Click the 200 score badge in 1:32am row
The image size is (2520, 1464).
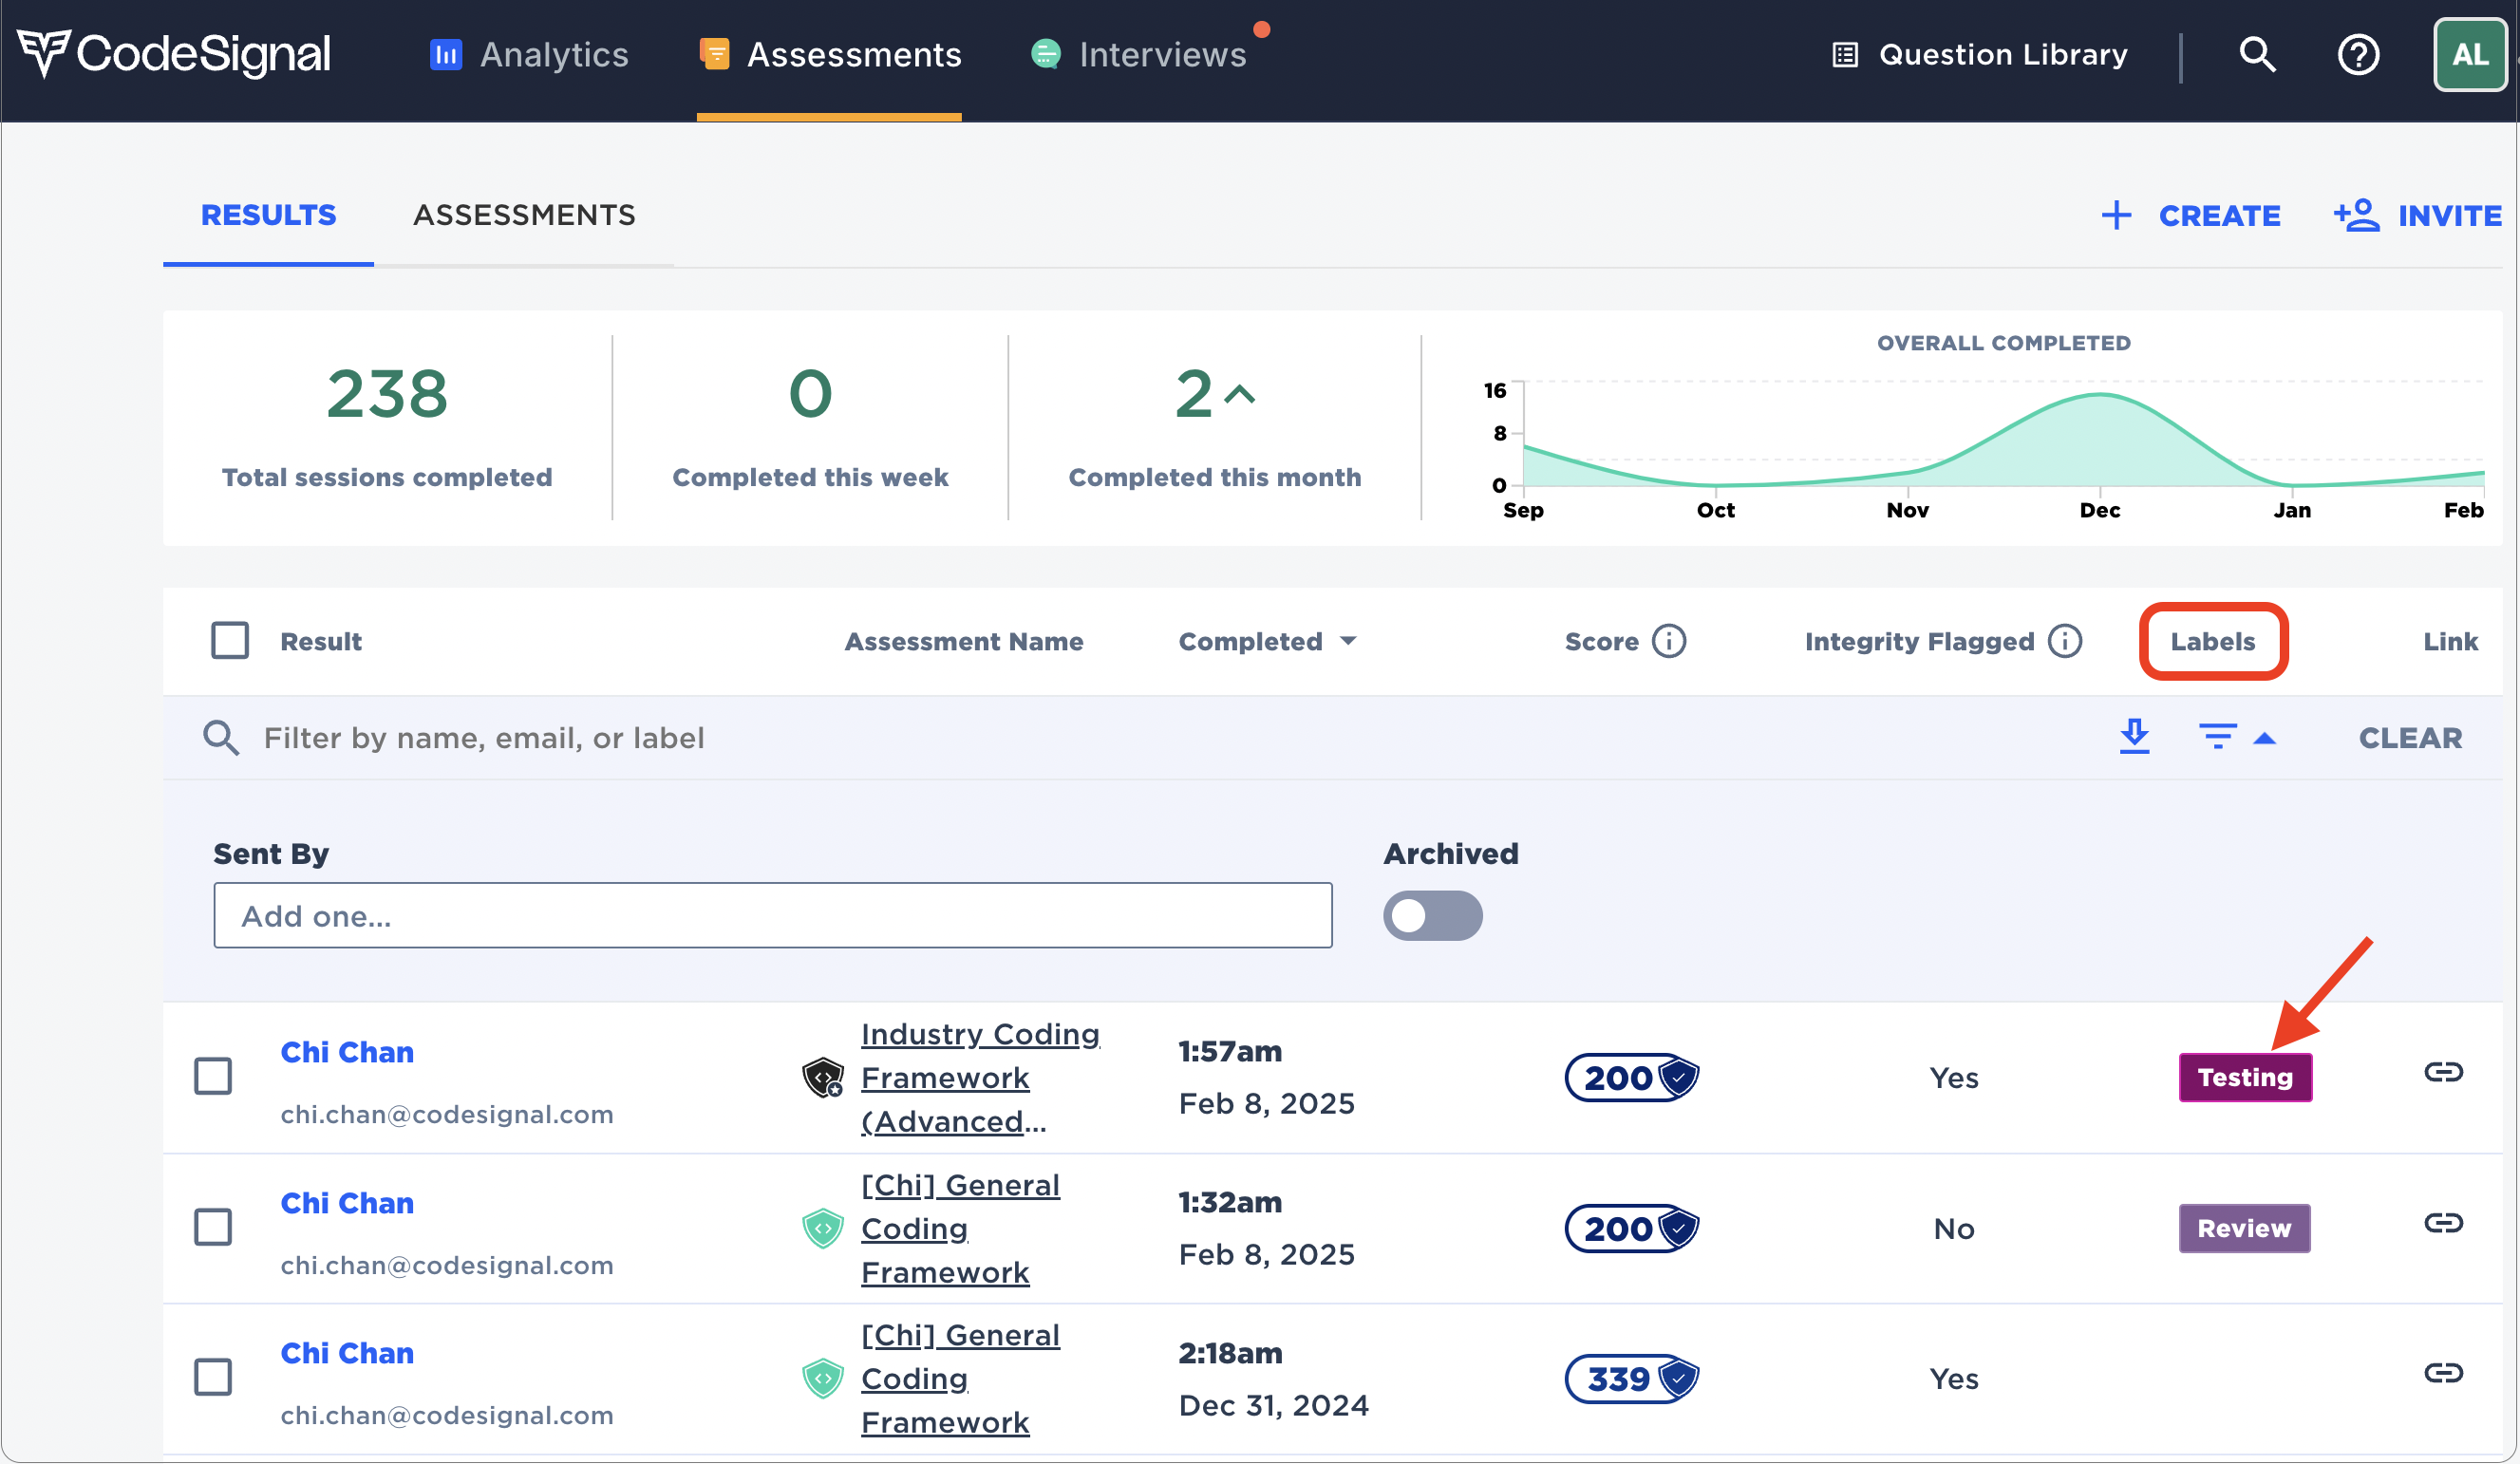tap(1631, 1228)
